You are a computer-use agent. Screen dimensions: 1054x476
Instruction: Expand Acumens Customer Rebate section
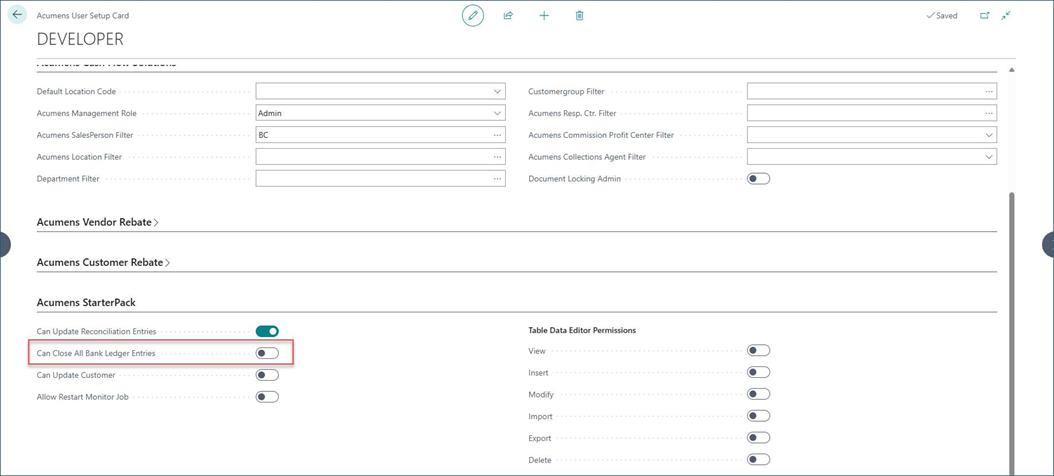[x=104, y=262]
